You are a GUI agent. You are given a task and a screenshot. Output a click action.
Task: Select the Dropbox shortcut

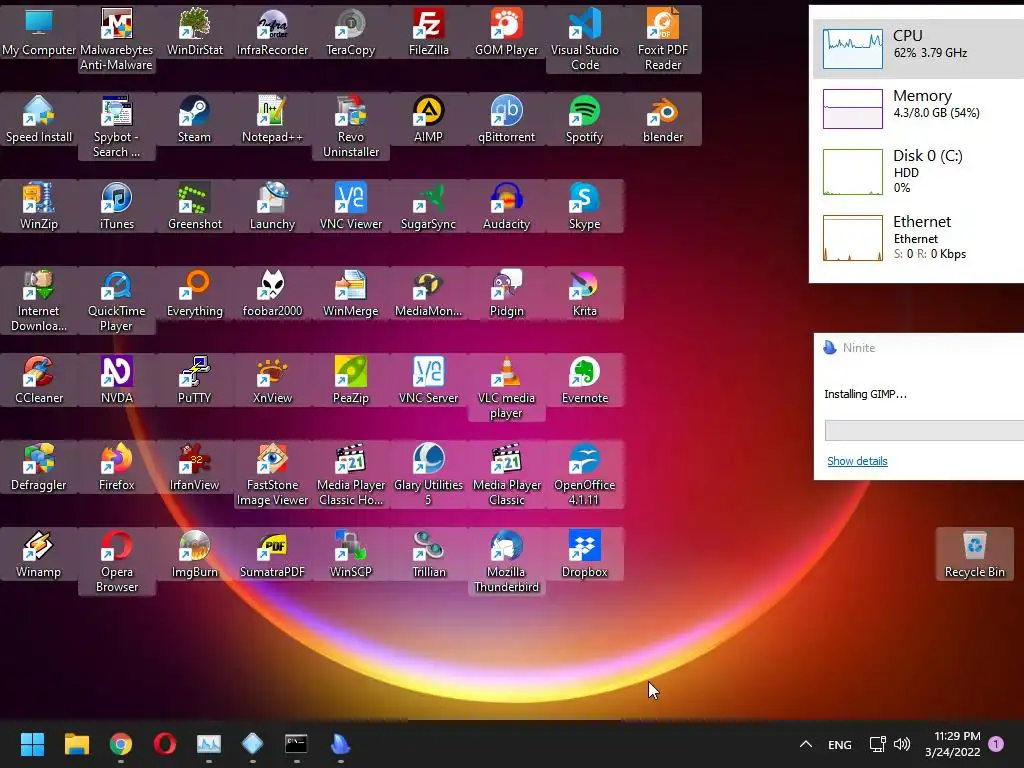(584, 553)
